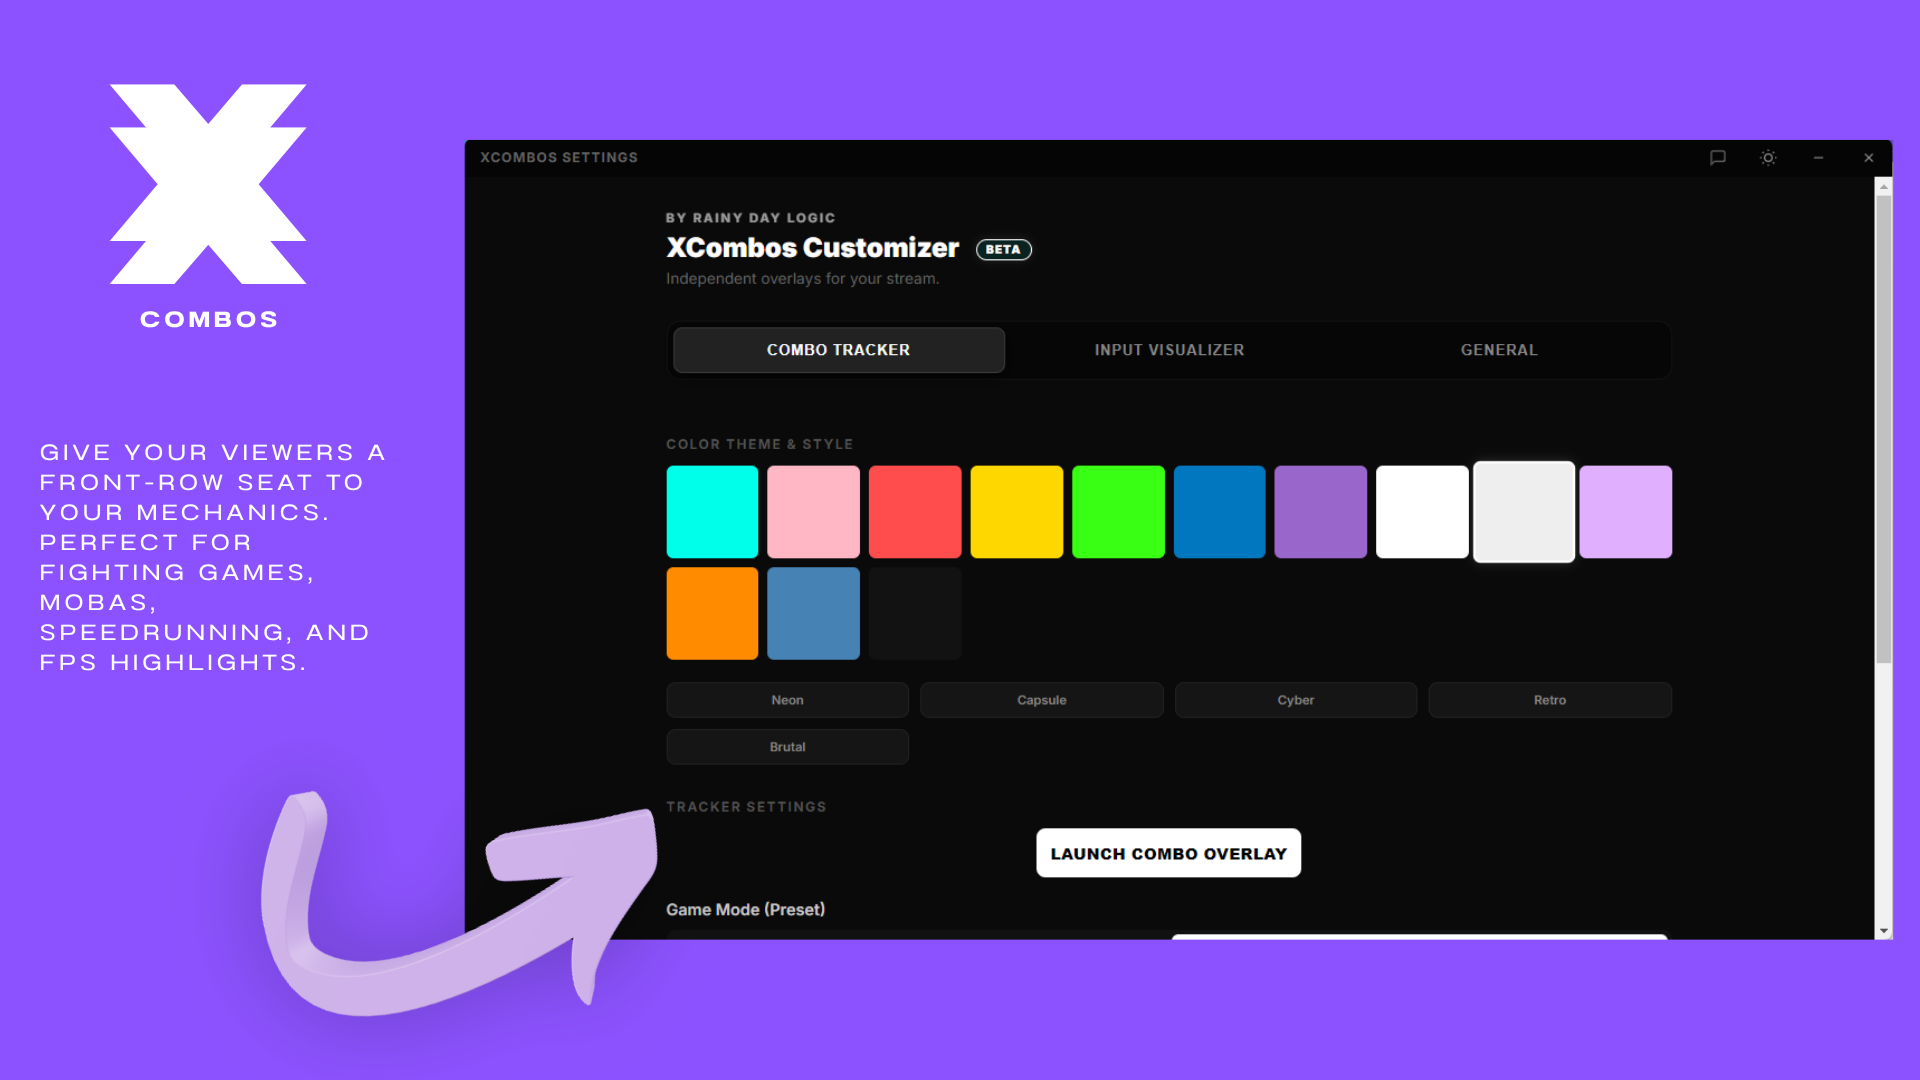The height and width of the screenshot is (1080, 1920).
Task: Open the feedback chat icon
Action: click(1718, 157)
